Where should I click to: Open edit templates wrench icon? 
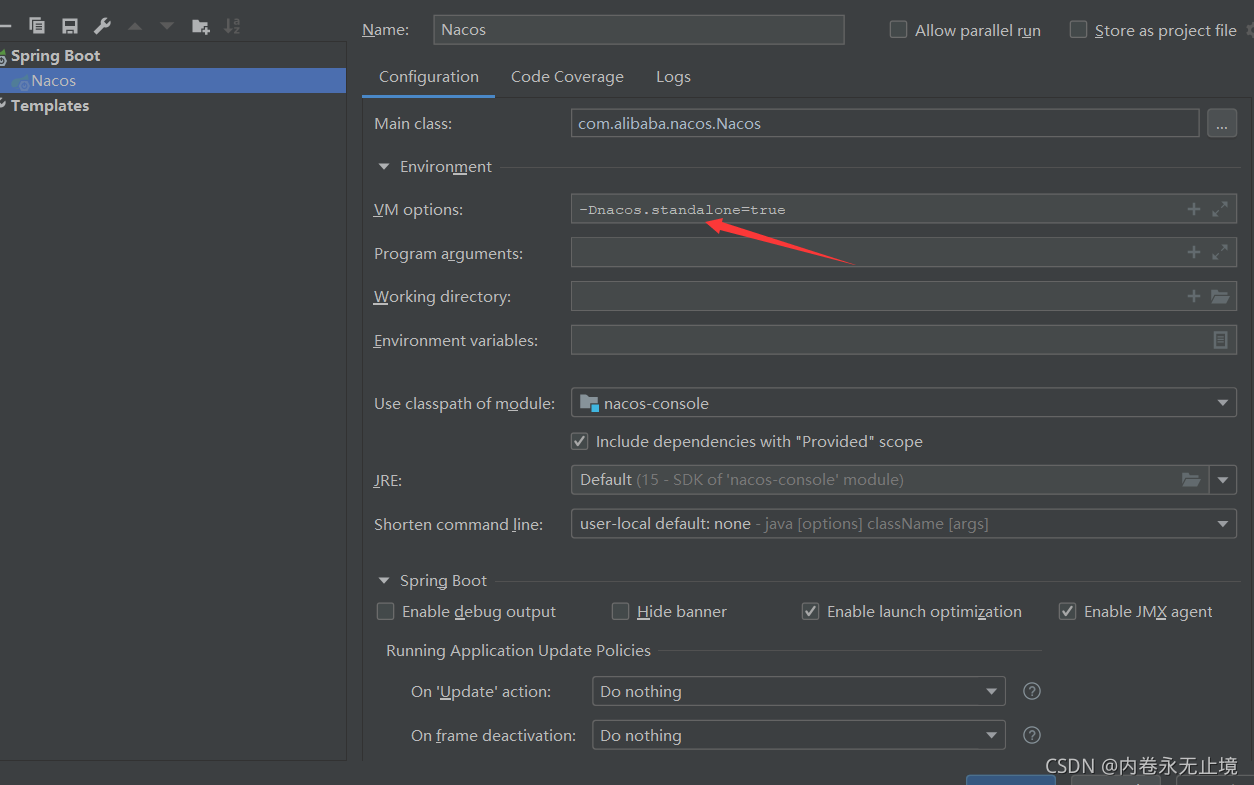pyautogui.click(x=102, y=26)
